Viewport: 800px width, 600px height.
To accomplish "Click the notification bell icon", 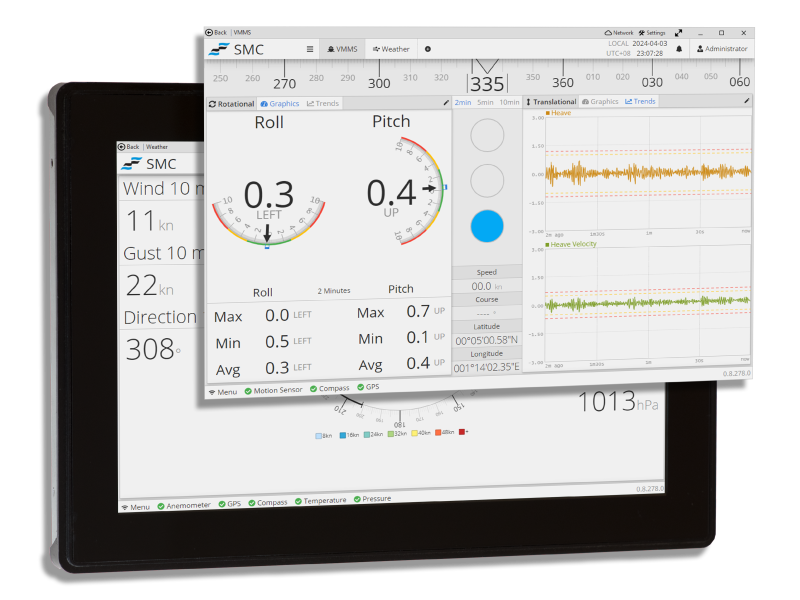I will point(679,48).
